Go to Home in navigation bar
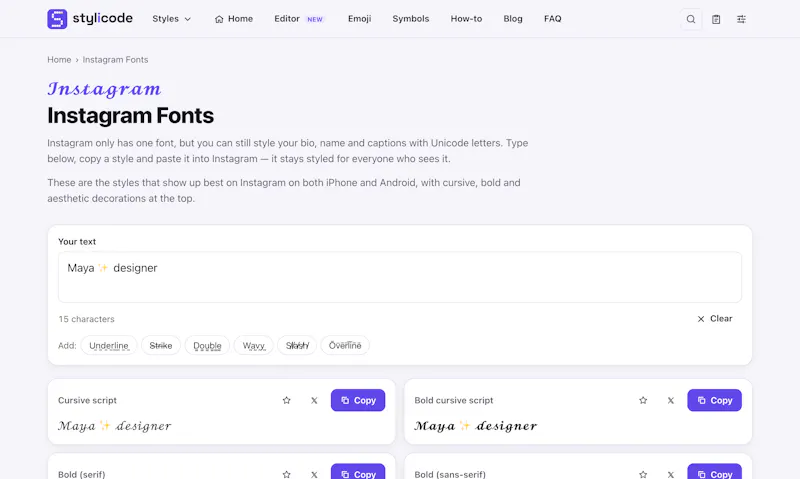This screenshot has width=800, height=479. click(234, 19)
